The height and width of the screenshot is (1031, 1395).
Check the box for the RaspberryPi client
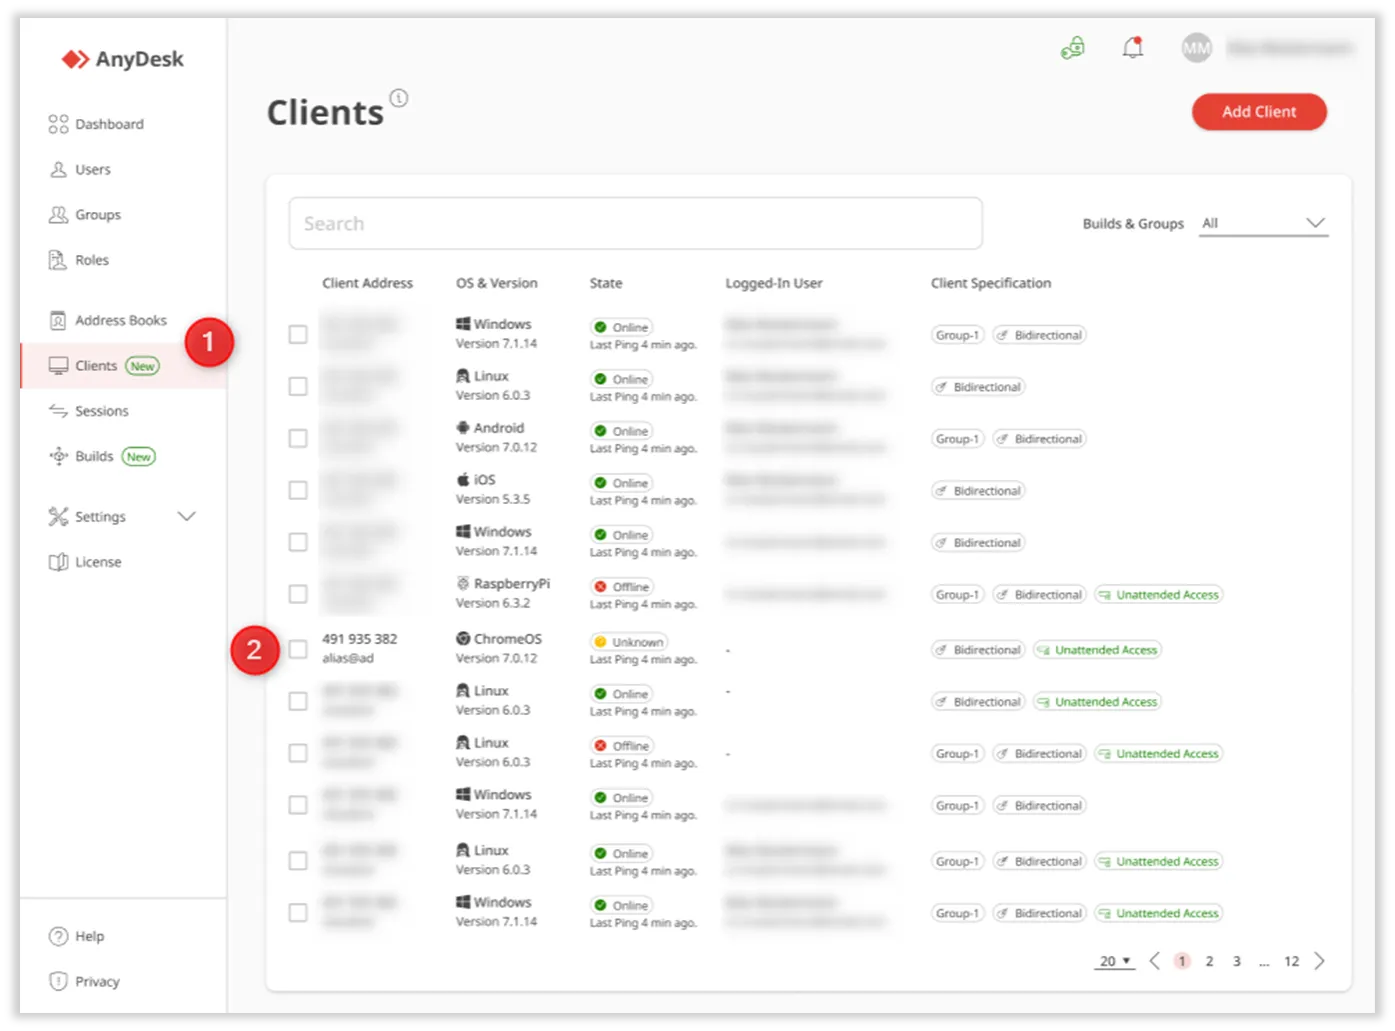coord(298,594)
